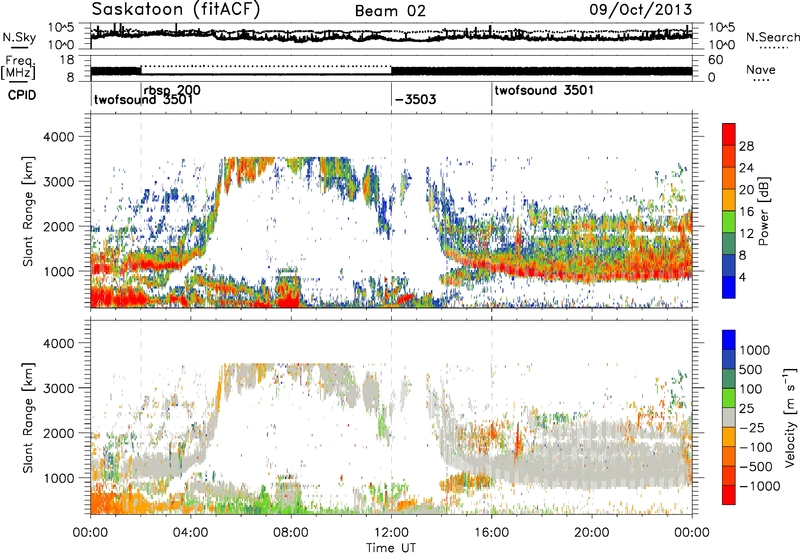Screen dimensions: 800x554
Task: Click the 'Saskatoon (fitACF)' title text
Action: click(177, 10)
